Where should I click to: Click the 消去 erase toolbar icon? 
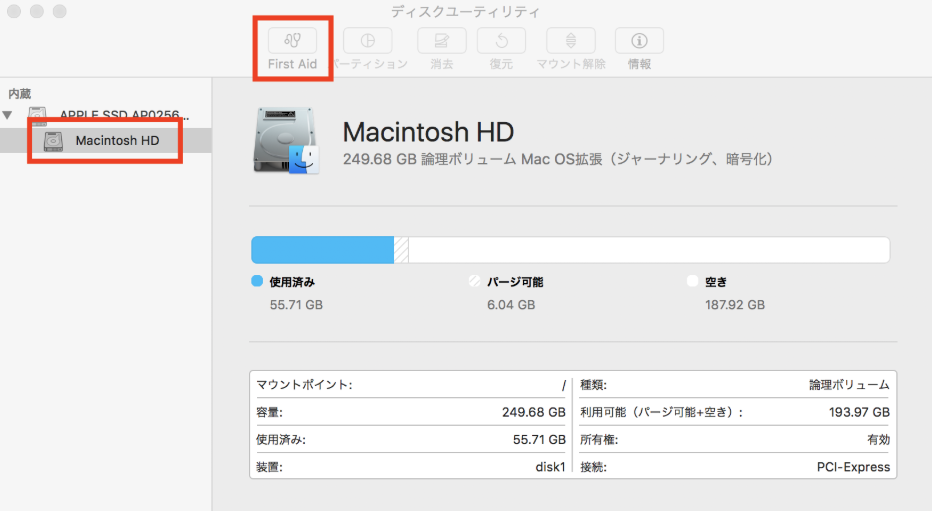pos(442,40)
